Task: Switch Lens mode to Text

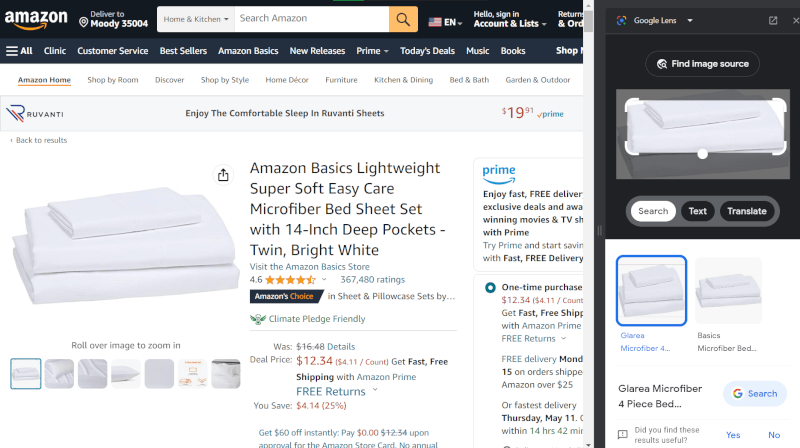Action: 698,211
